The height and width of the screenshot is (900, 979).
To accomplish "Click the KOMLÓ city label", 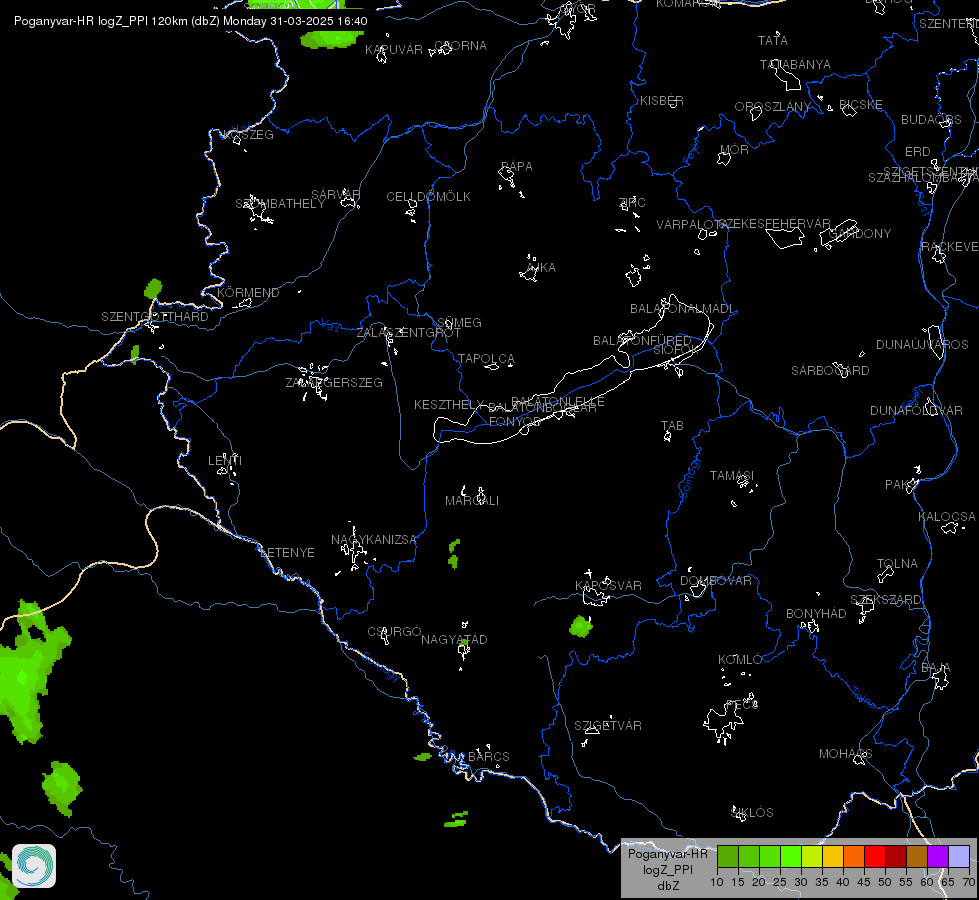I will click(740, 660).
